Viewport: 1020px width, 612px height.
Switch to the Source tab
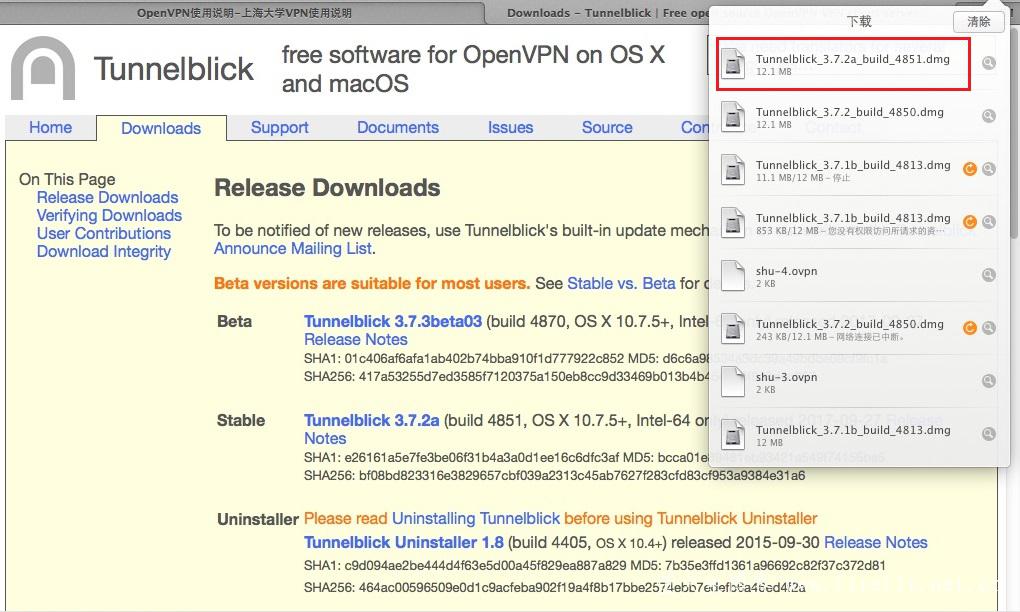point(607,127)
